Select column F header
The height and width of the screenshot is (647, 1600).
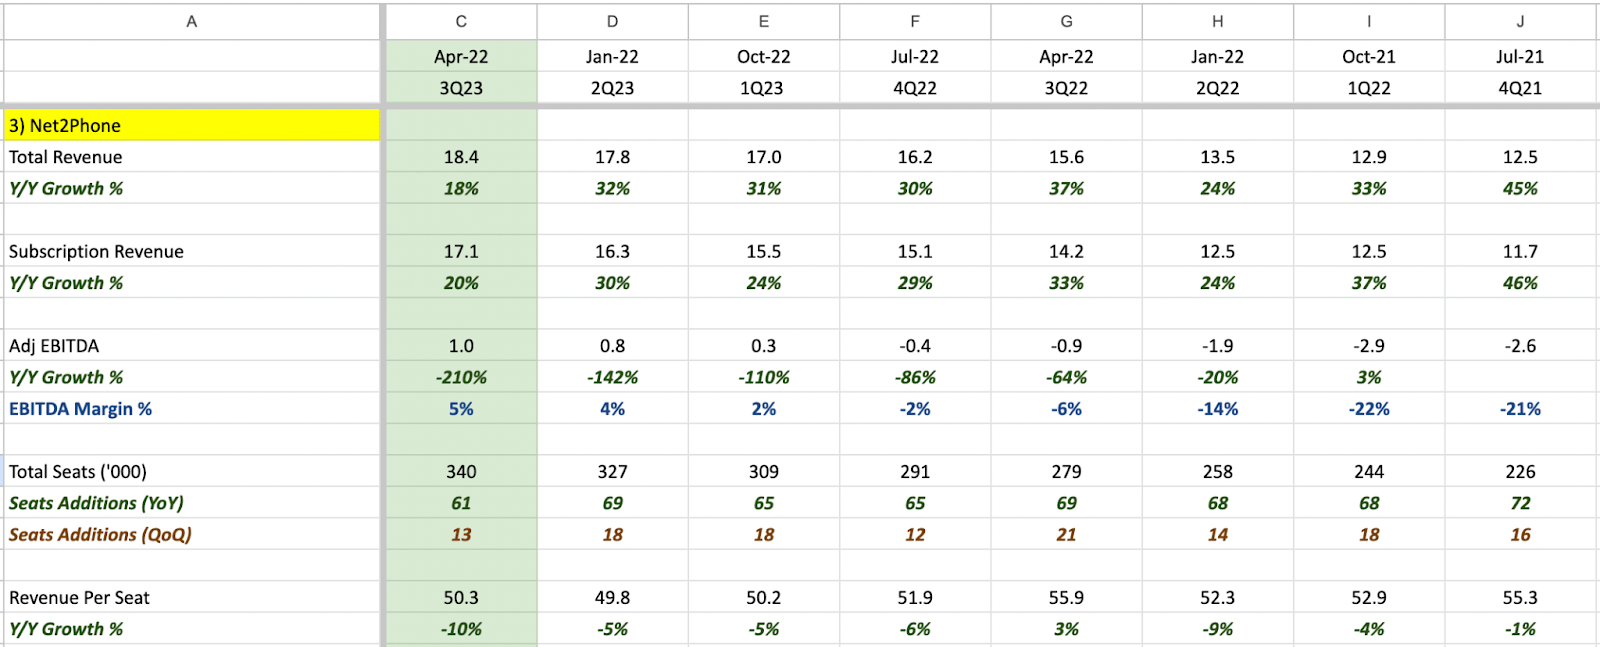915,21
